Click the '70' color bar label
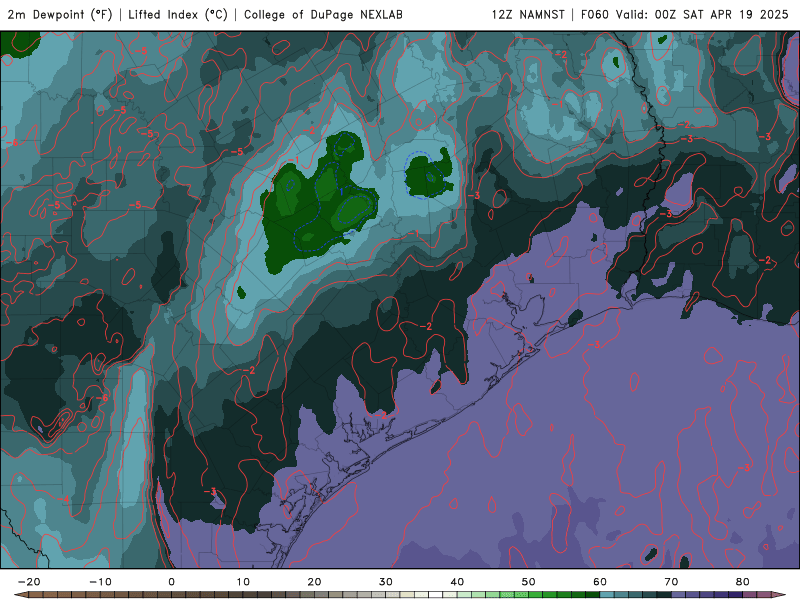Screen dimensions: 800x600 click(671, 582)
